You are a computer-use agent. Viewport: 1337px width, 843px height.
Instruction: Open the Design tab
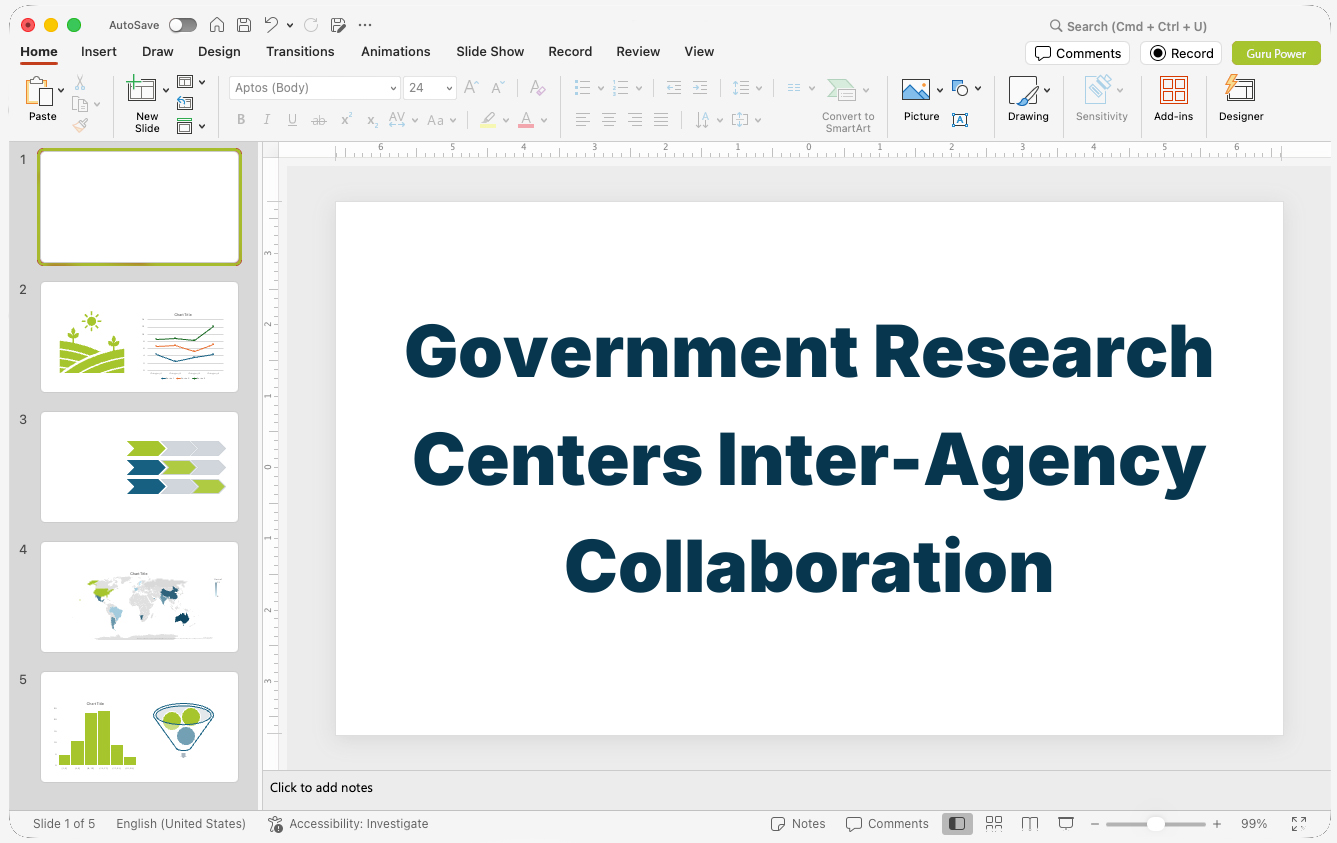click(219, 52)
